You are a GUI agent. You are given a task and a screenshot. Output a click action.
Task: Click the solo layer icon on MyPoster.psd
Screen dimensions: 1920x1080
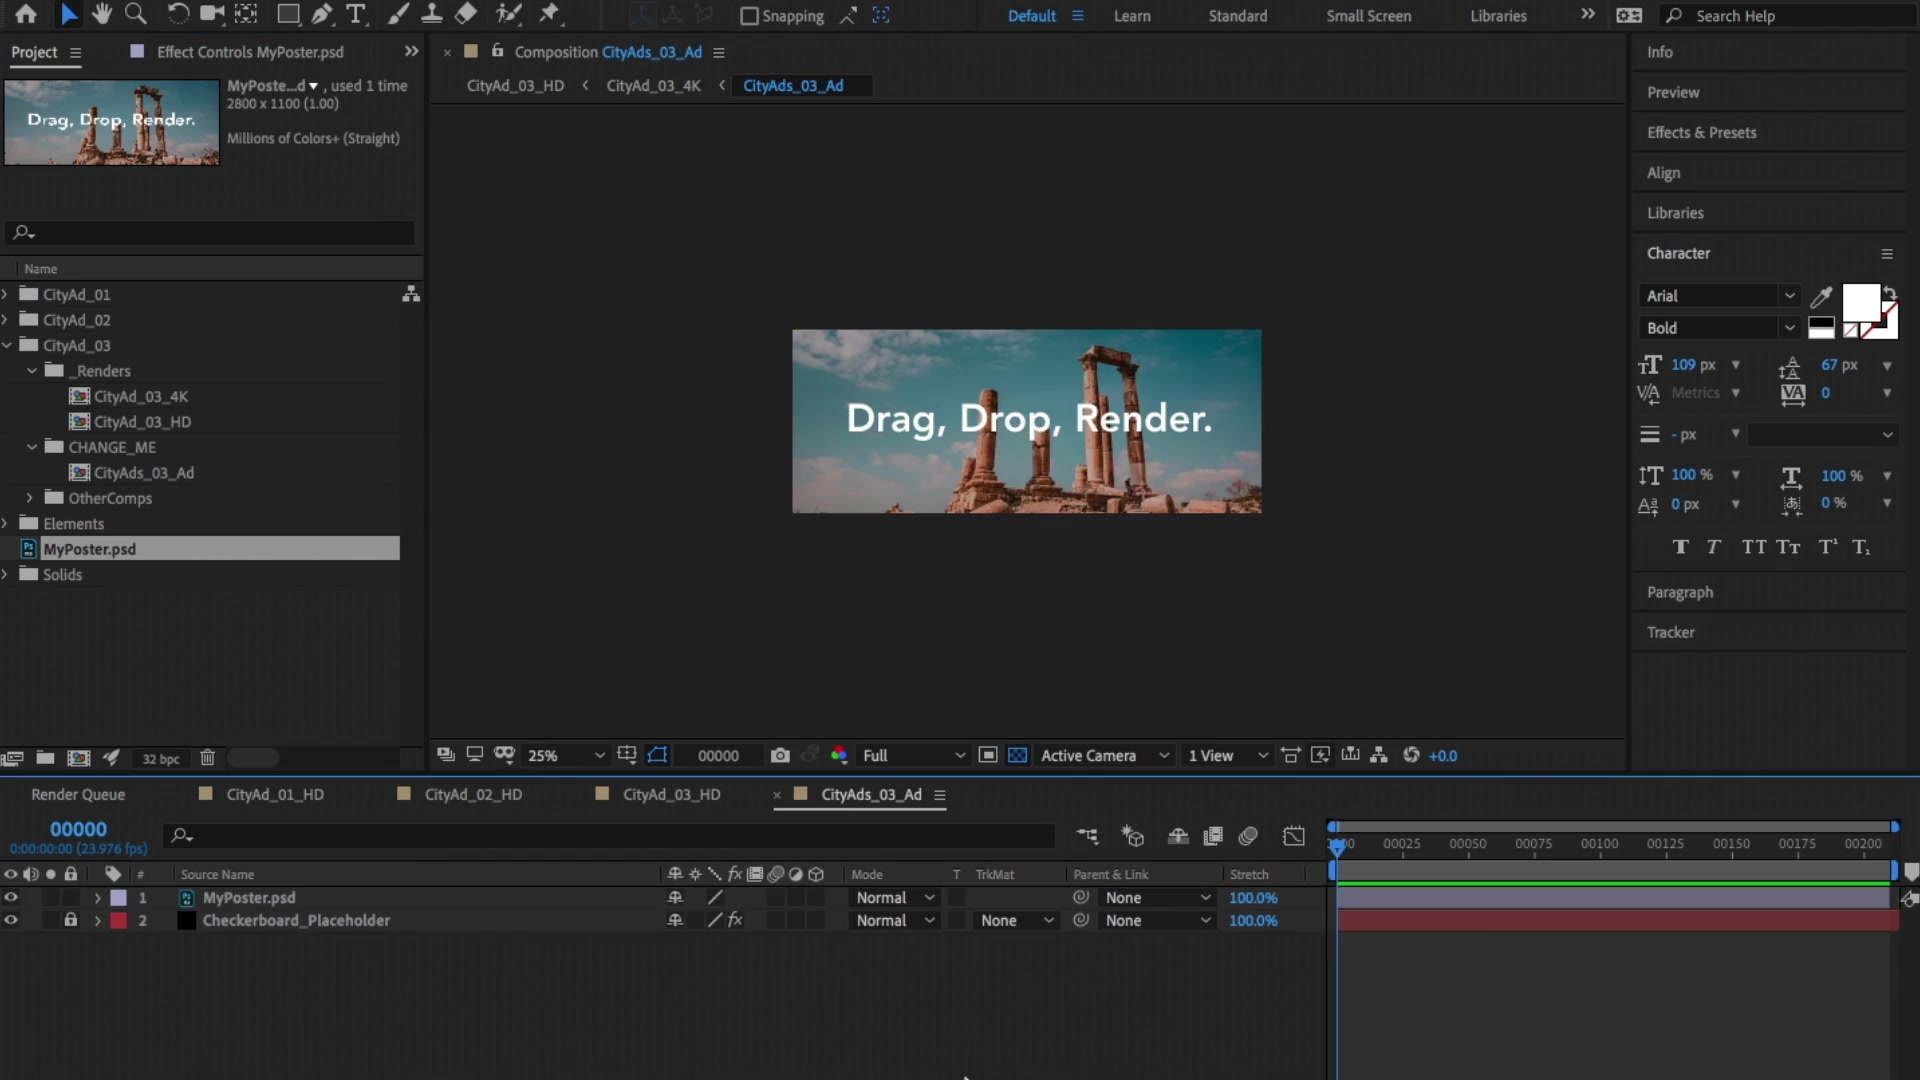coord(50,897)
